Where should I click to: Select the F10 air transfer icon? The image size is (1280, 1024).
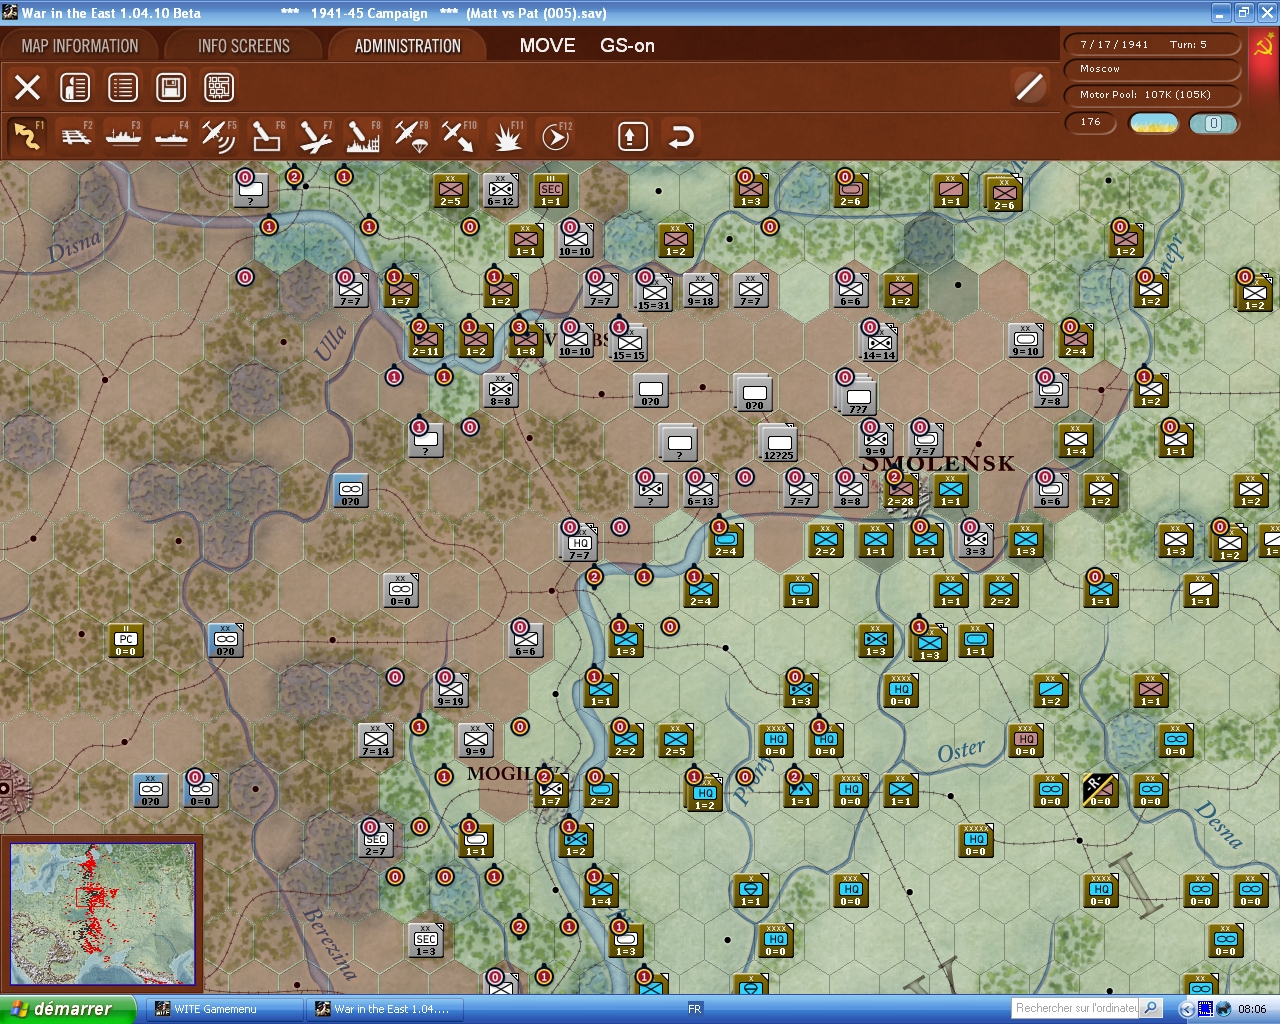[459, 136]
